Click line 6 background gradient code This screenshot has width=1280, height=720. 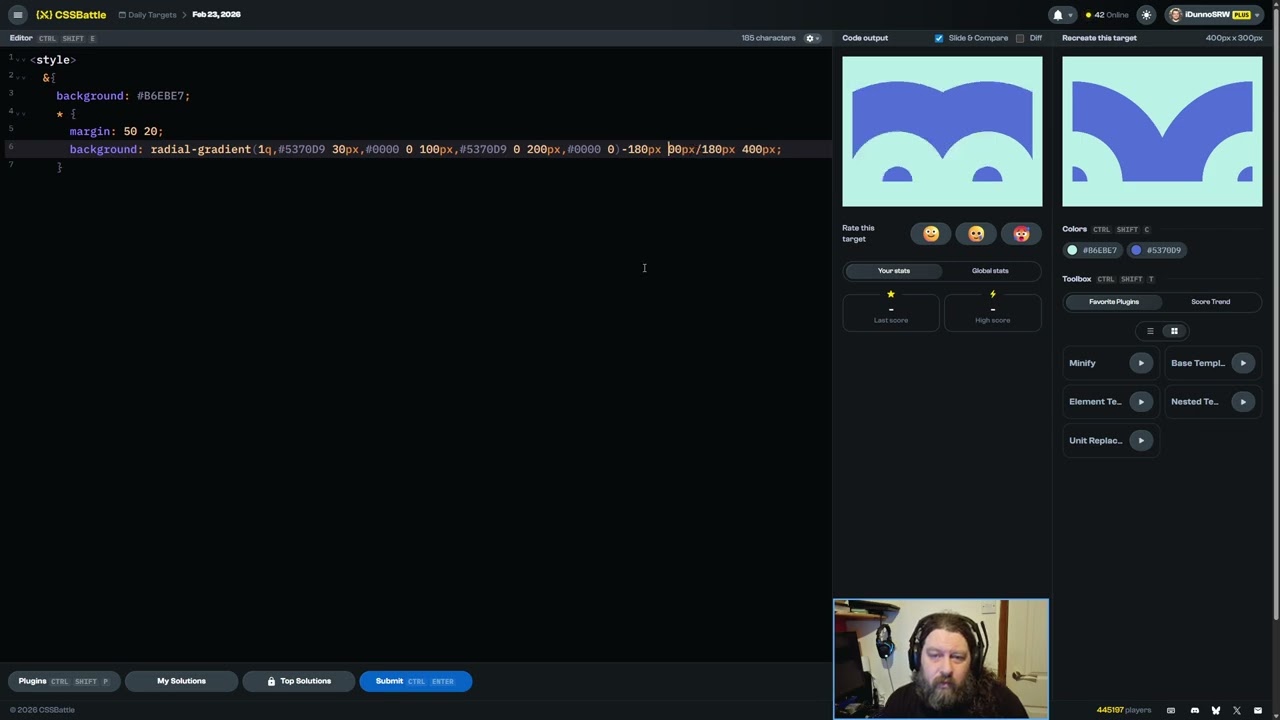pyautogui.click(x=425, y=149)
